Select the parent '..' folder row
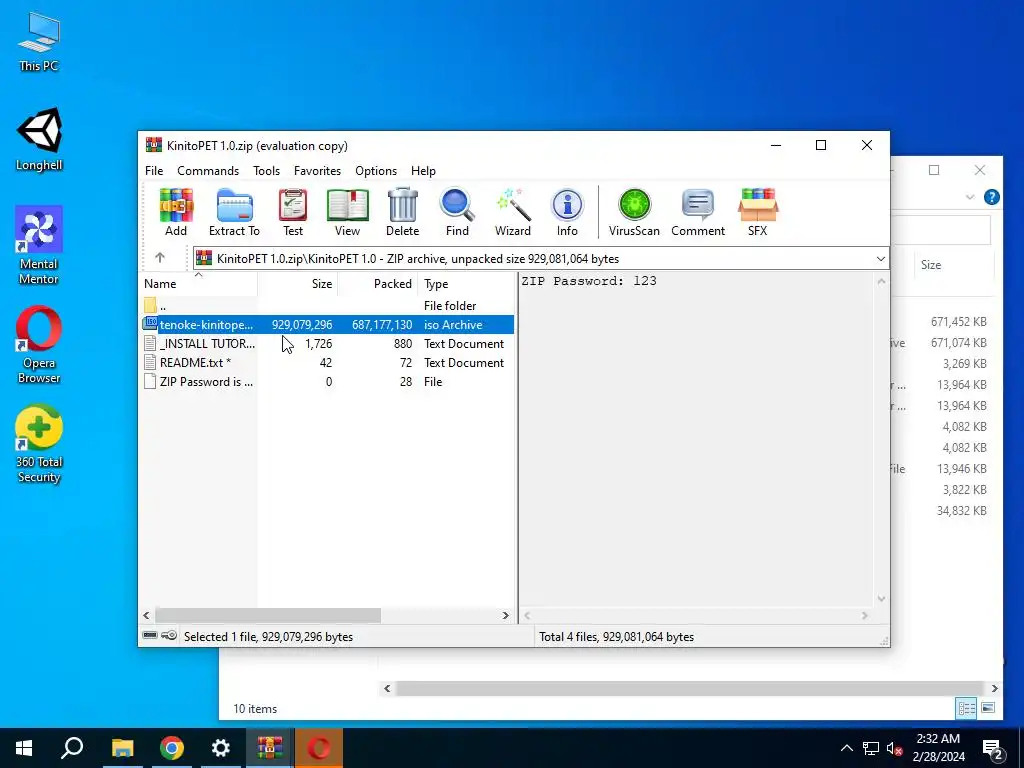 point(327,306)
